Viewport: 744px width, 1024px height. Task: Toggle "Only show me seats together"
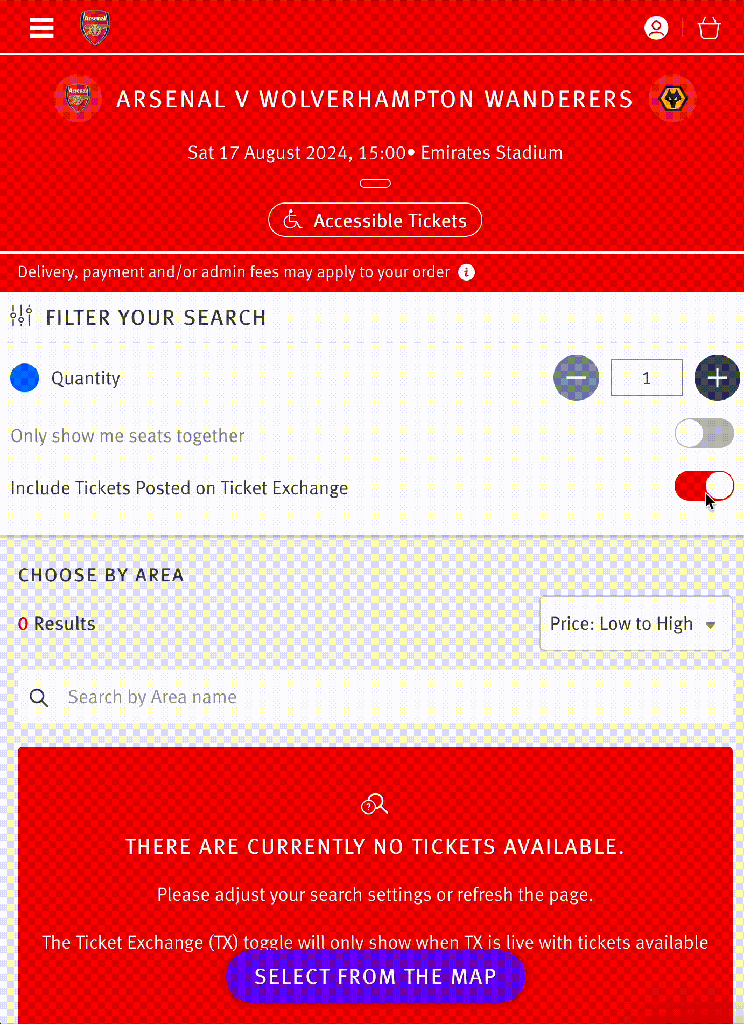(x=704, y=434)
